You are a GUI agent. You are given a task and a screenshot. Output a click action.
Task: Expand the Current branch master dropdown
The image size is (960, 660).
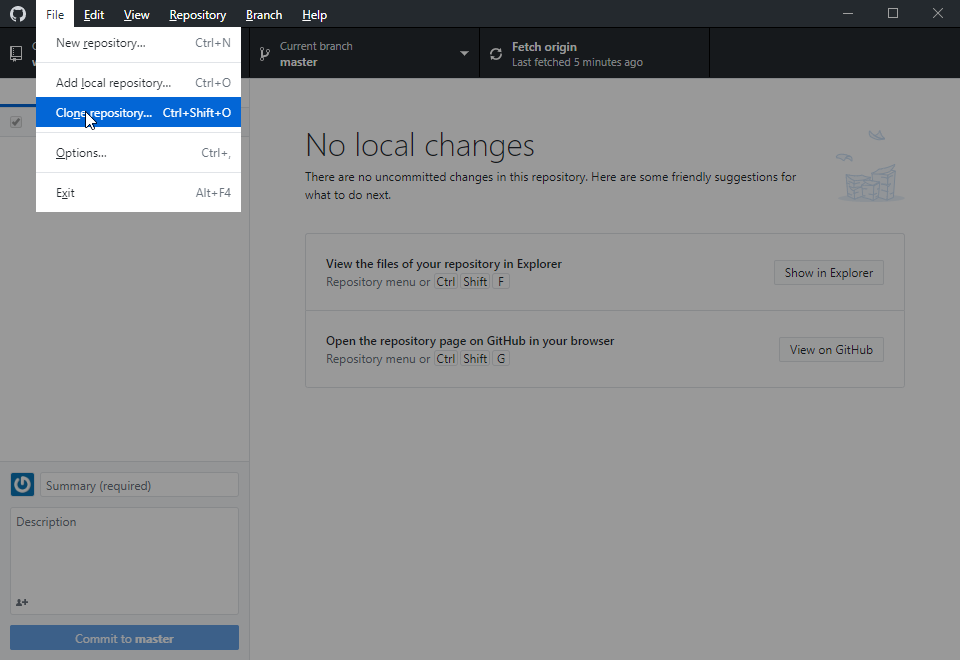coord(364,53)
